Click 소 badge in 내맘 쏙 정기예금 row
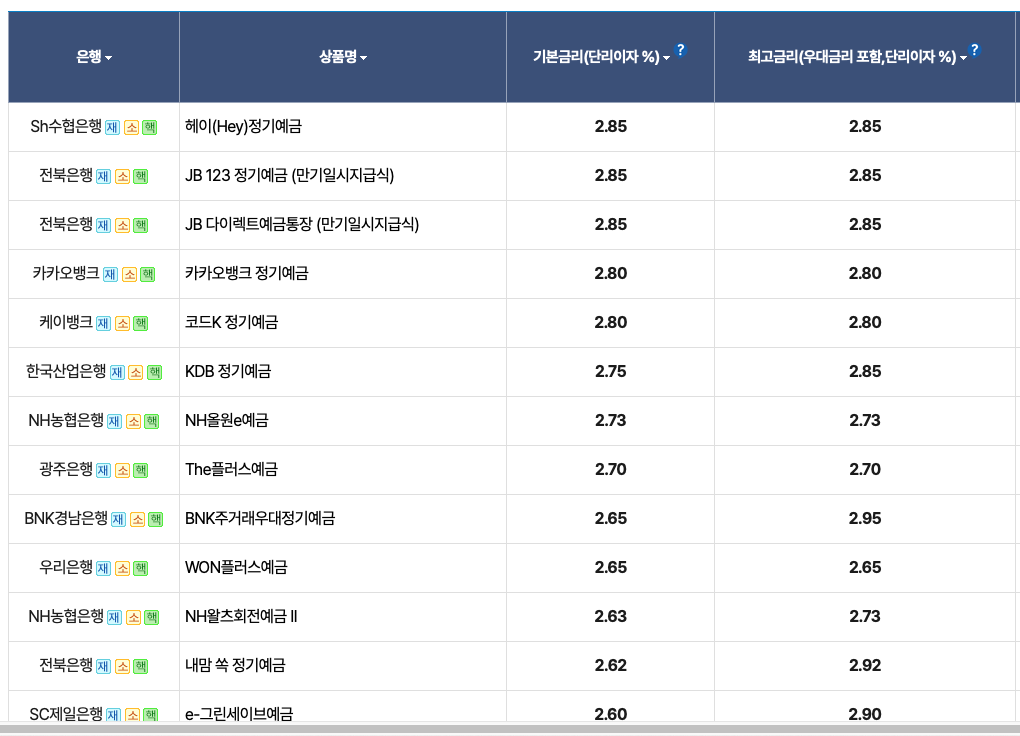The height and width of the screenshot is (736, 1020). tap(122, 666)
